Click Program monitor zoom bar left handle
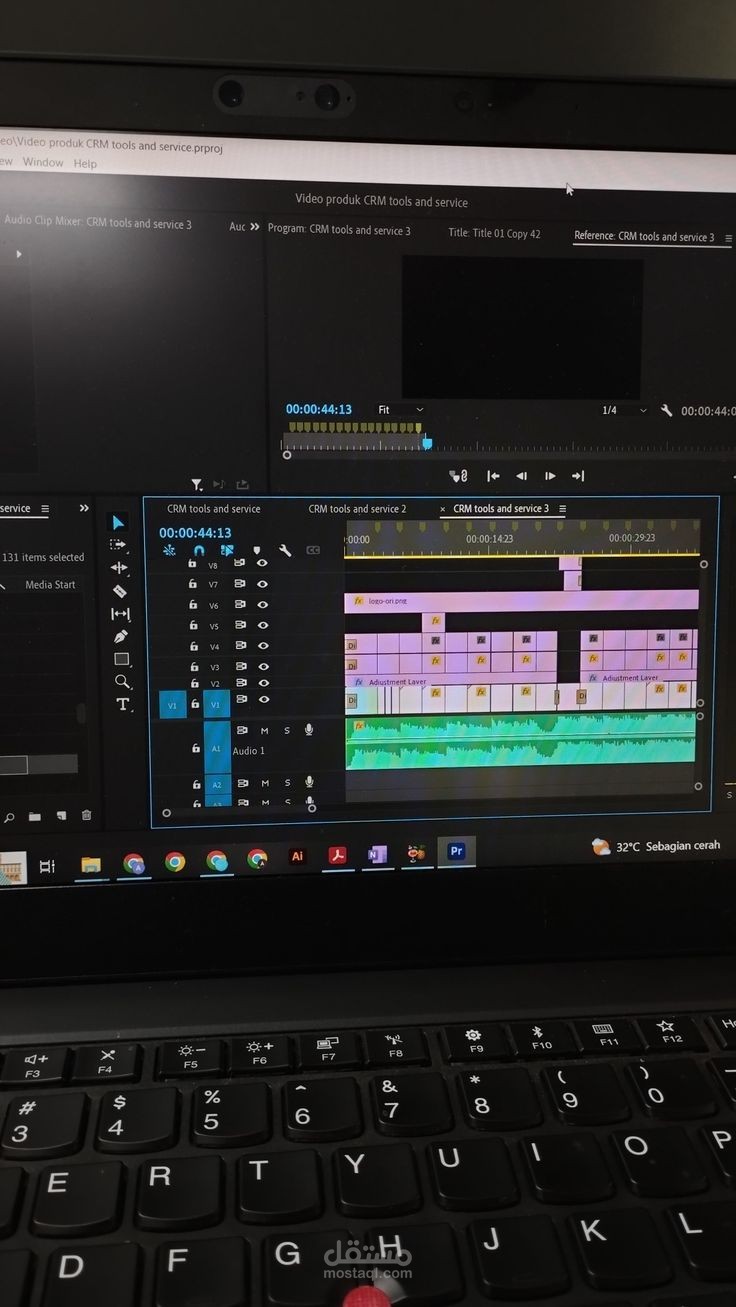This screenshot has width=736, height=1307. tap(287, 455)
